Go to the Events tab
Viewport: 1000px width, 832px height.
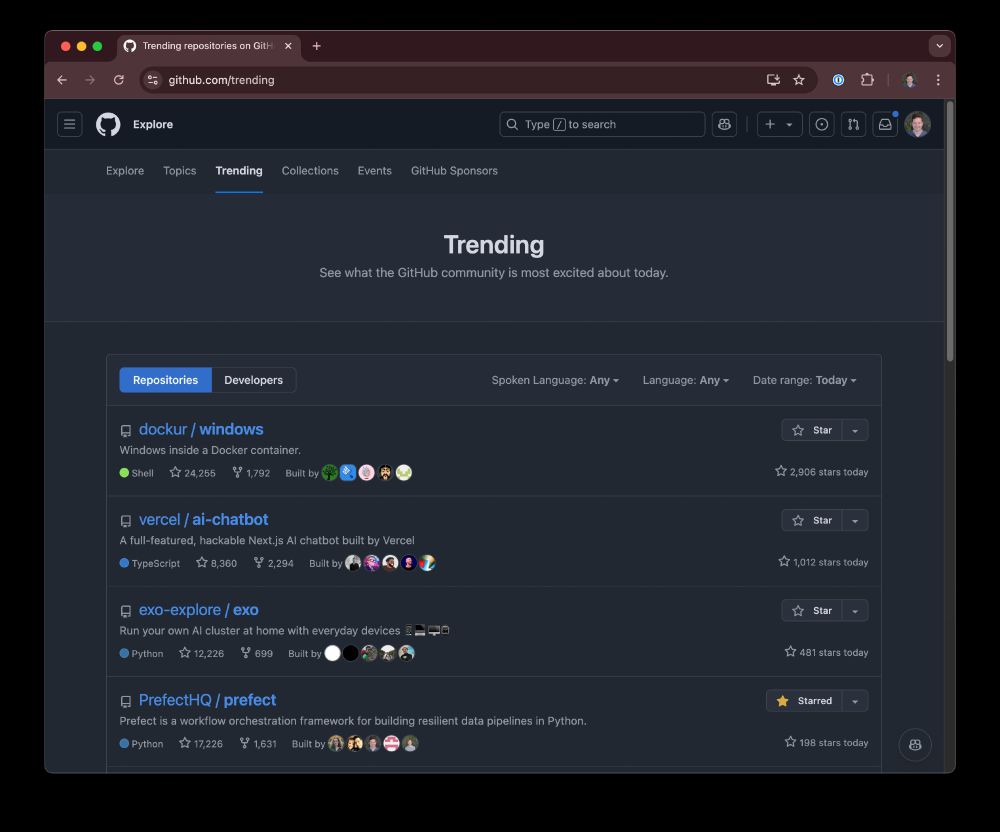[374, 171]
